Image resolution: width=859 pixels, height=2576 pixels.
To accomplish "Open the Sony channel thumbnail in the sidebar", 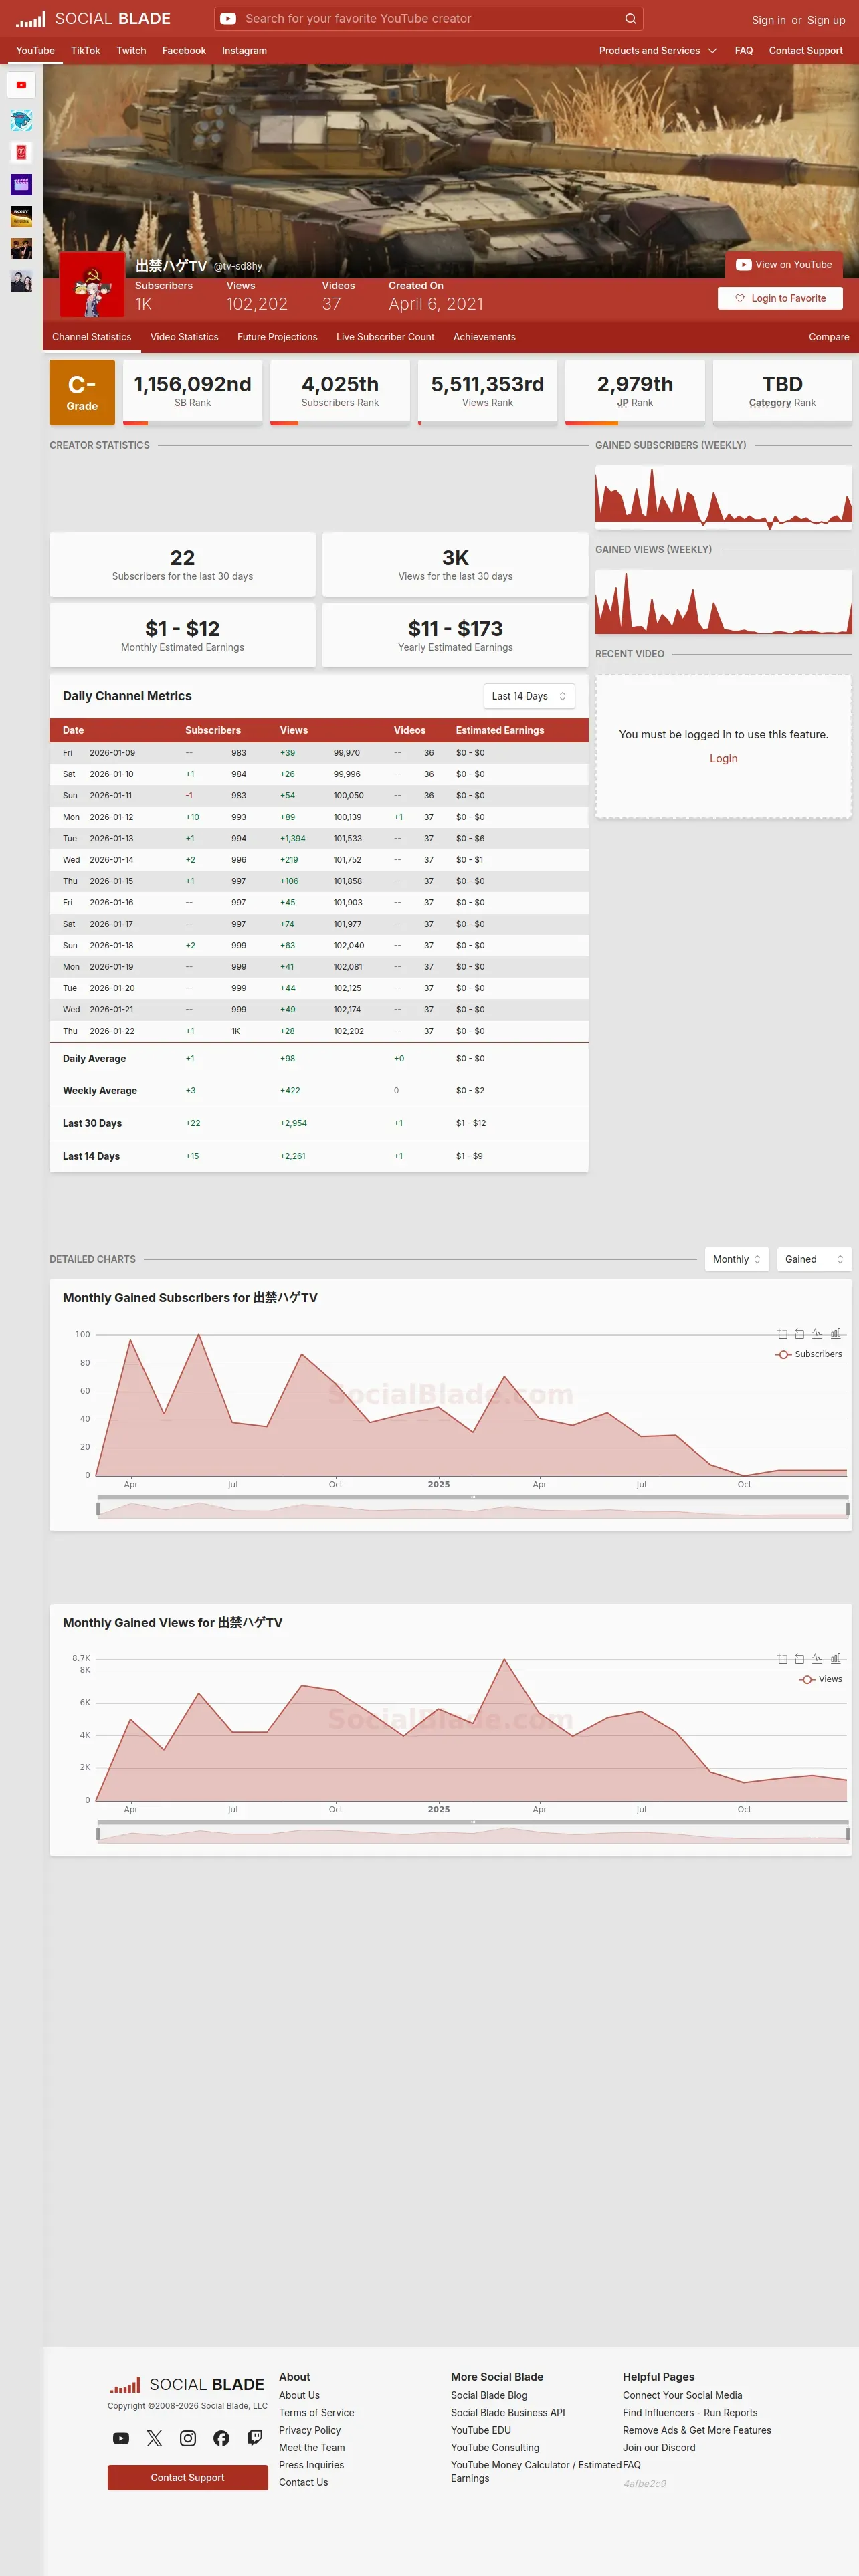I will (21, 217).
